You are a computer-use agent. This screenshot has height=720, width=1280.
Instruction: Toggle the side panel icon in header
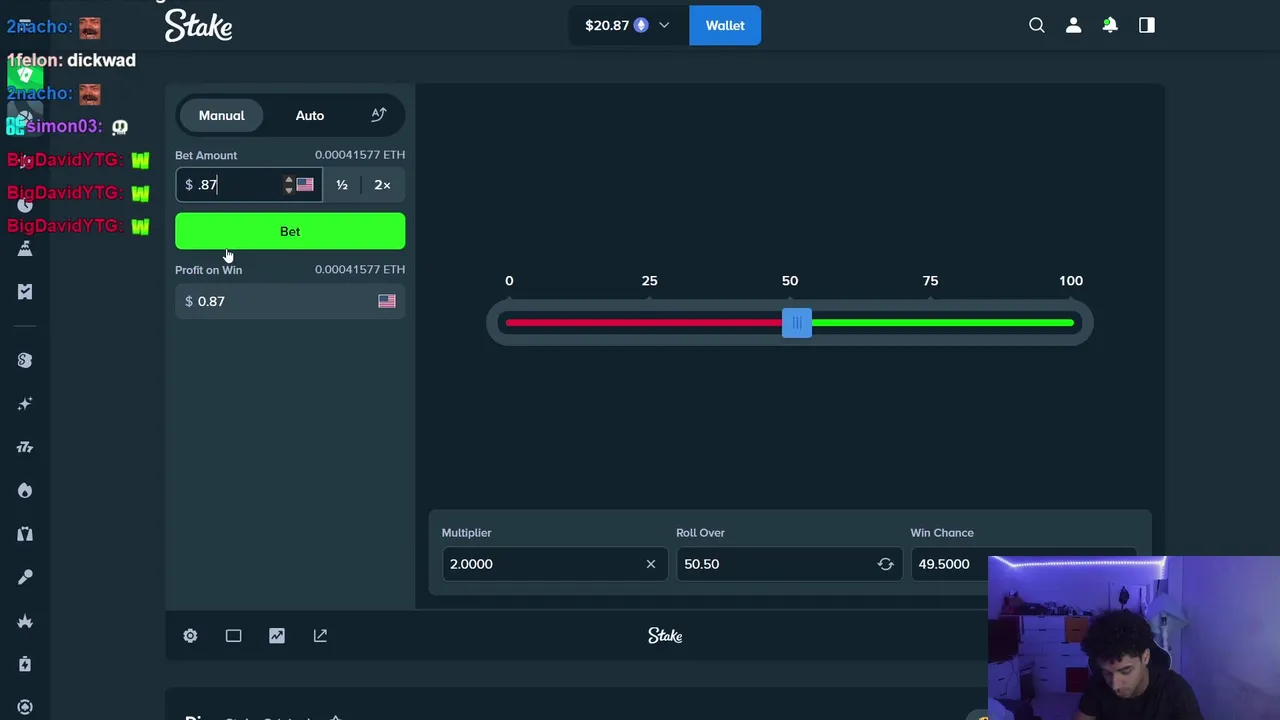1147,25
